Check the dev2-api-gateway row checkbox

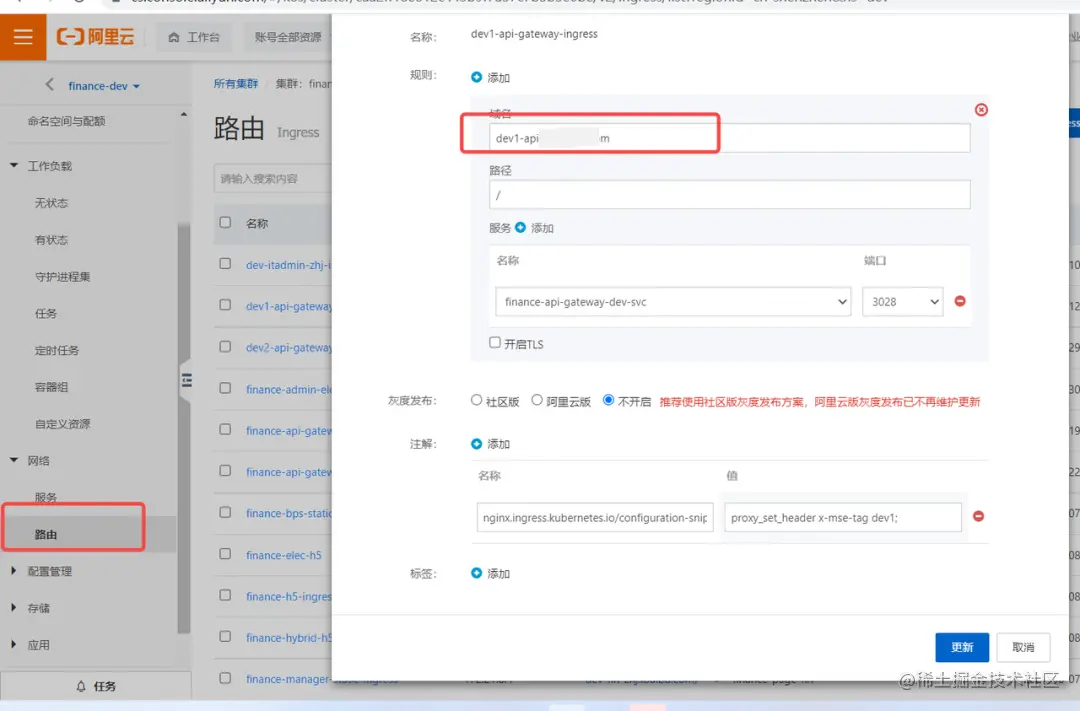pyautogui.click(x=225, y=347)
